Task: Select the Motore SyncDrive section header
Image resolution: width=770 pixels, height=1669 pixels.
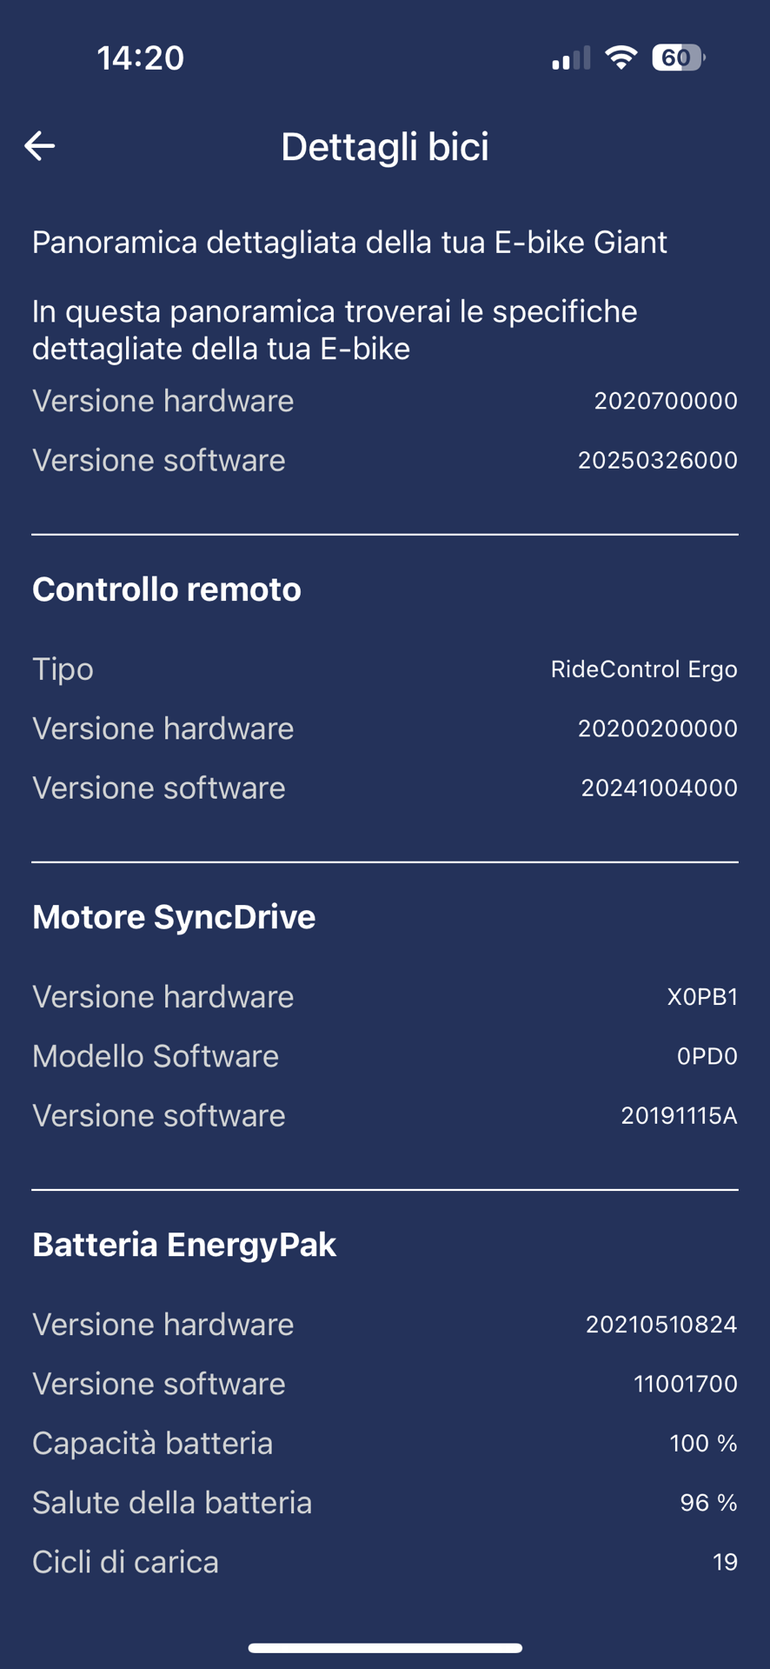Action: click(174, 917)
